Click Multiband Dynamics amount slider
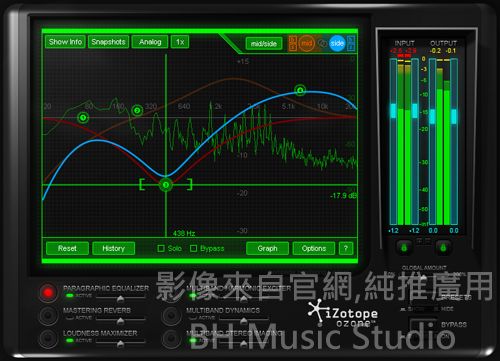Viewport: 500px width, 361px height. pyautogui.click(x=244, y=321)
